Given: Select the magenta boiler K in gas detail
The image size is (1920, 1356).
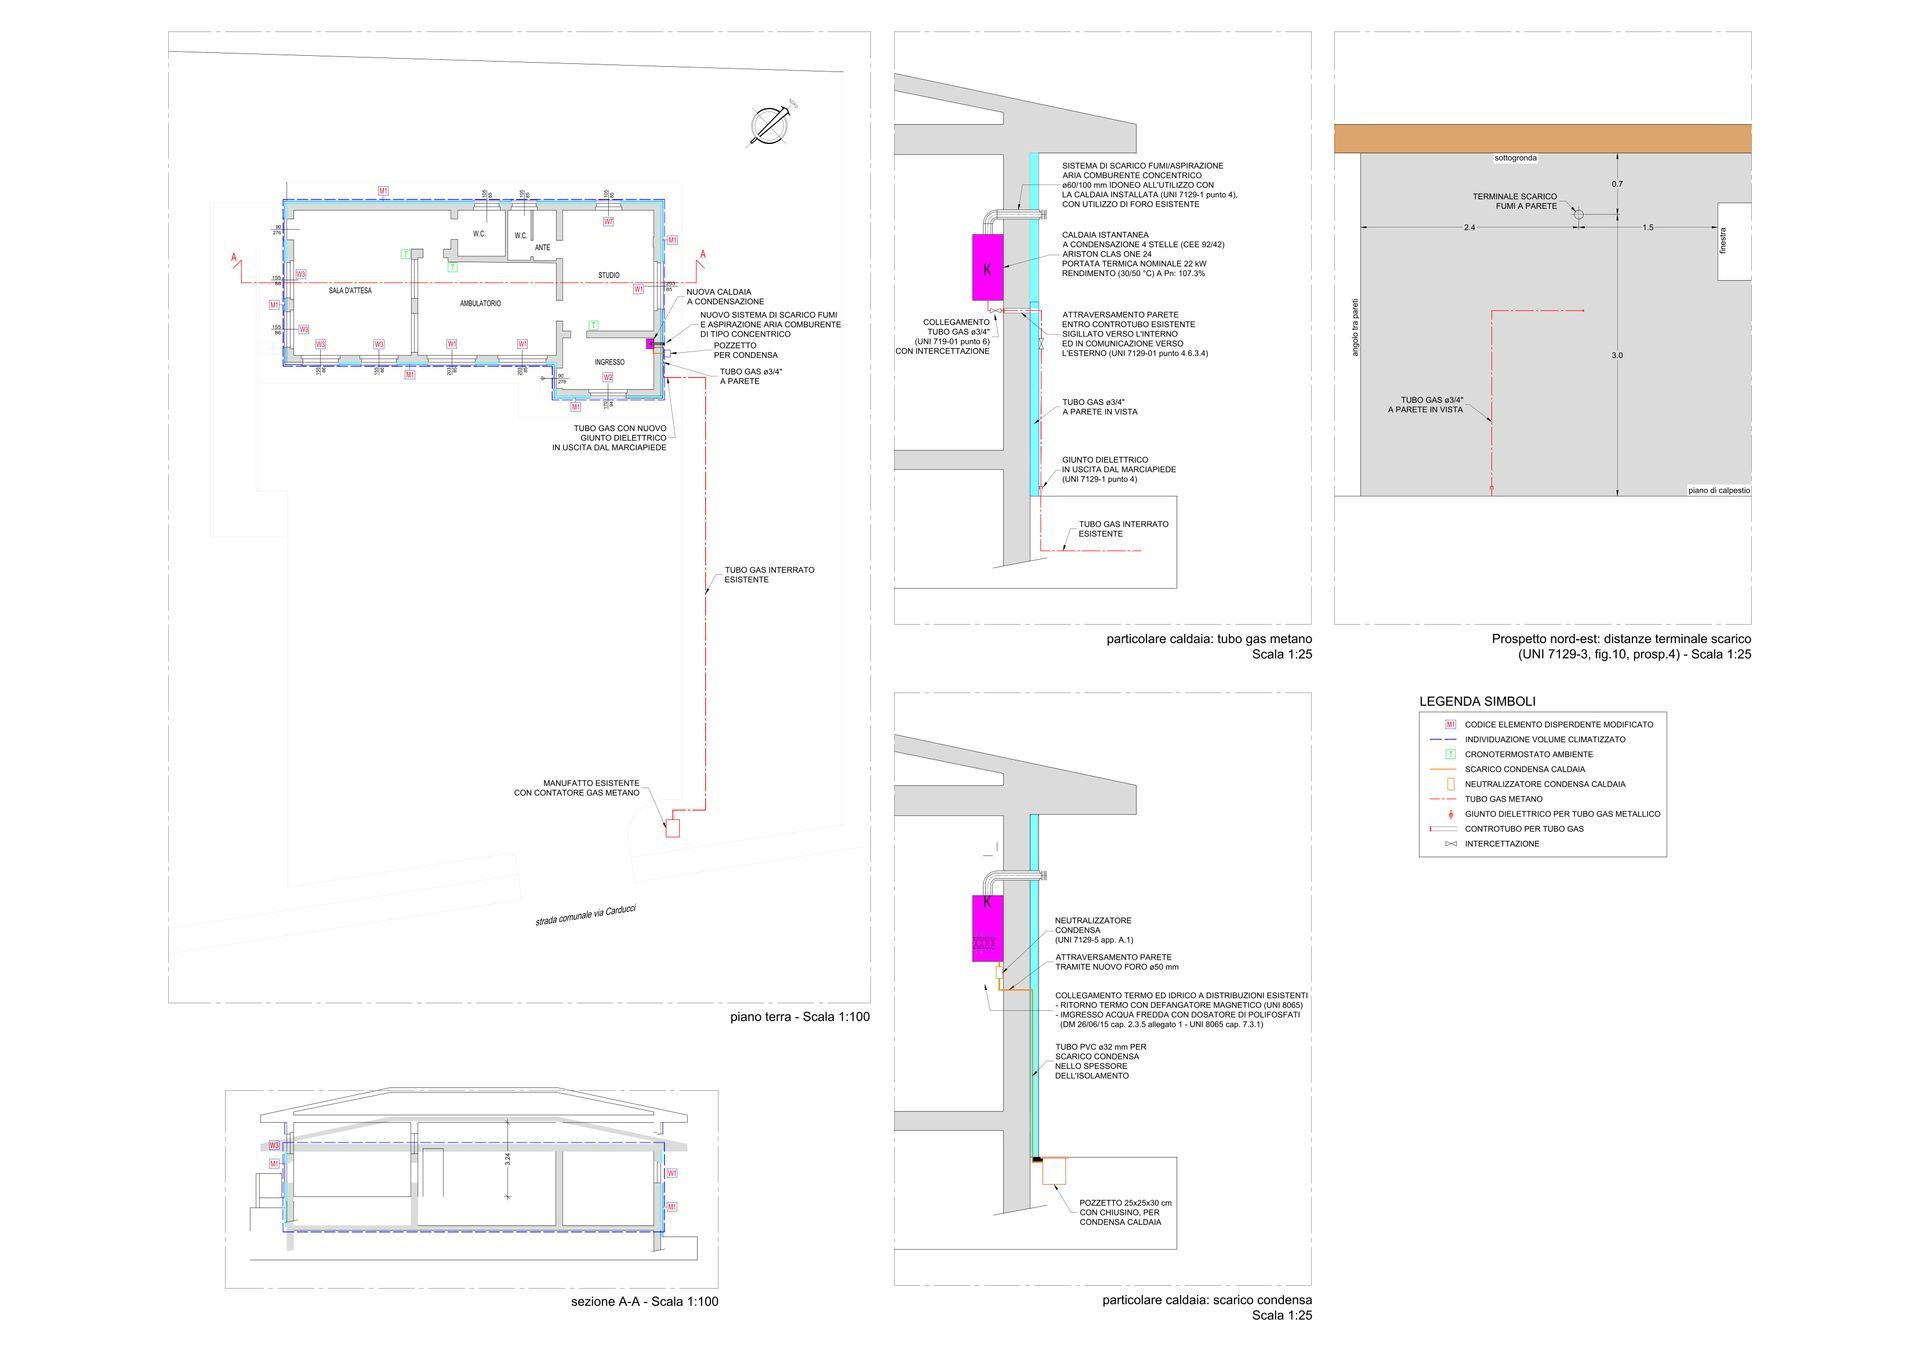Looking at the screenshot, I should [x=987, y=268].
